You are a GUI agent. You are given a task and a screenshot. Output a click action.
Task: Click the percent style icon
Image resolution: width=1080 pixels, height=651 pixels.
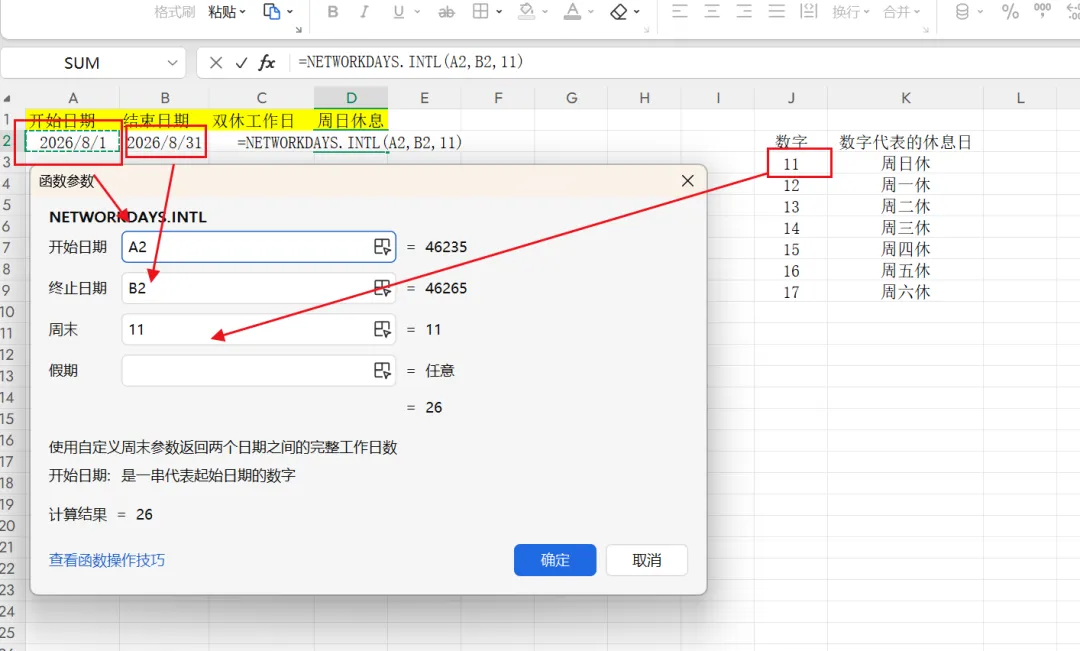[1010, 12]
